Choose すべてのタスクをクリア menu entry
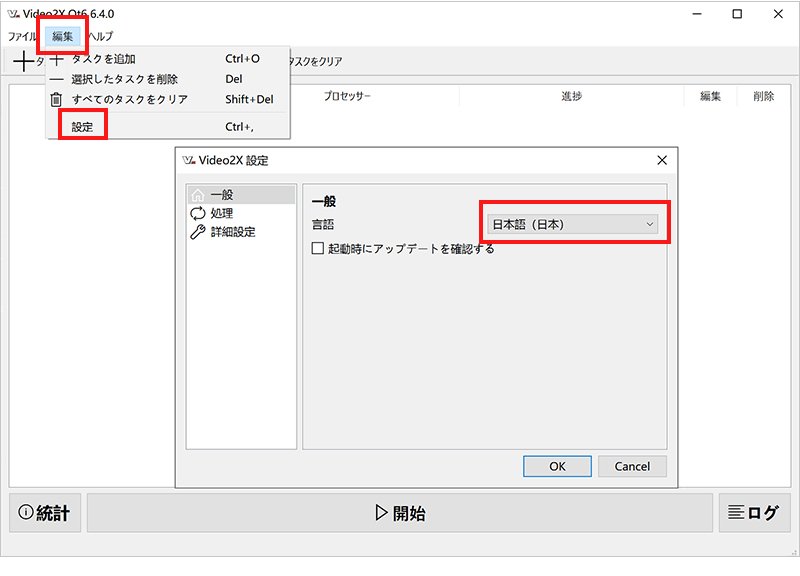 [x=168, y=99]
